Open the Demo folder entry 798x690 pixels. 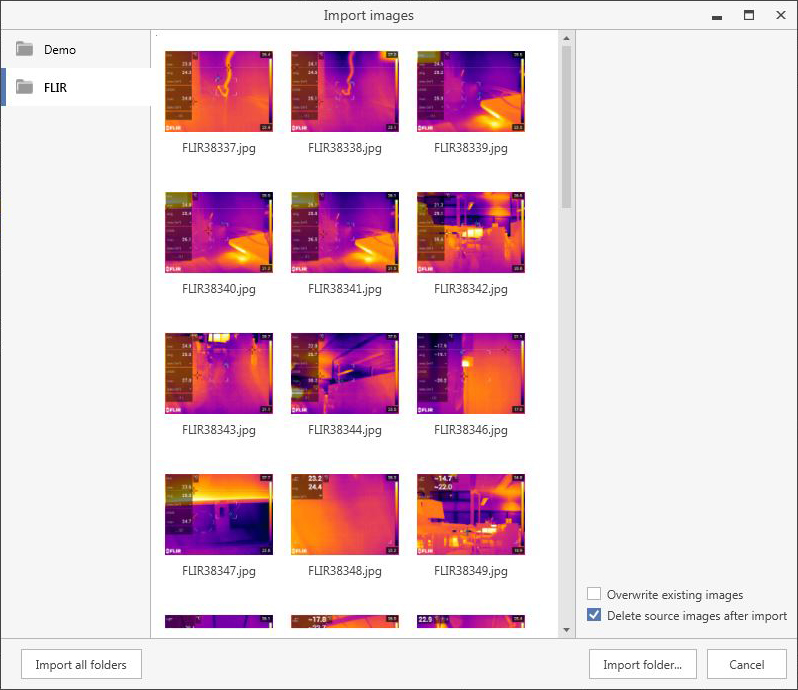point(60,49)
